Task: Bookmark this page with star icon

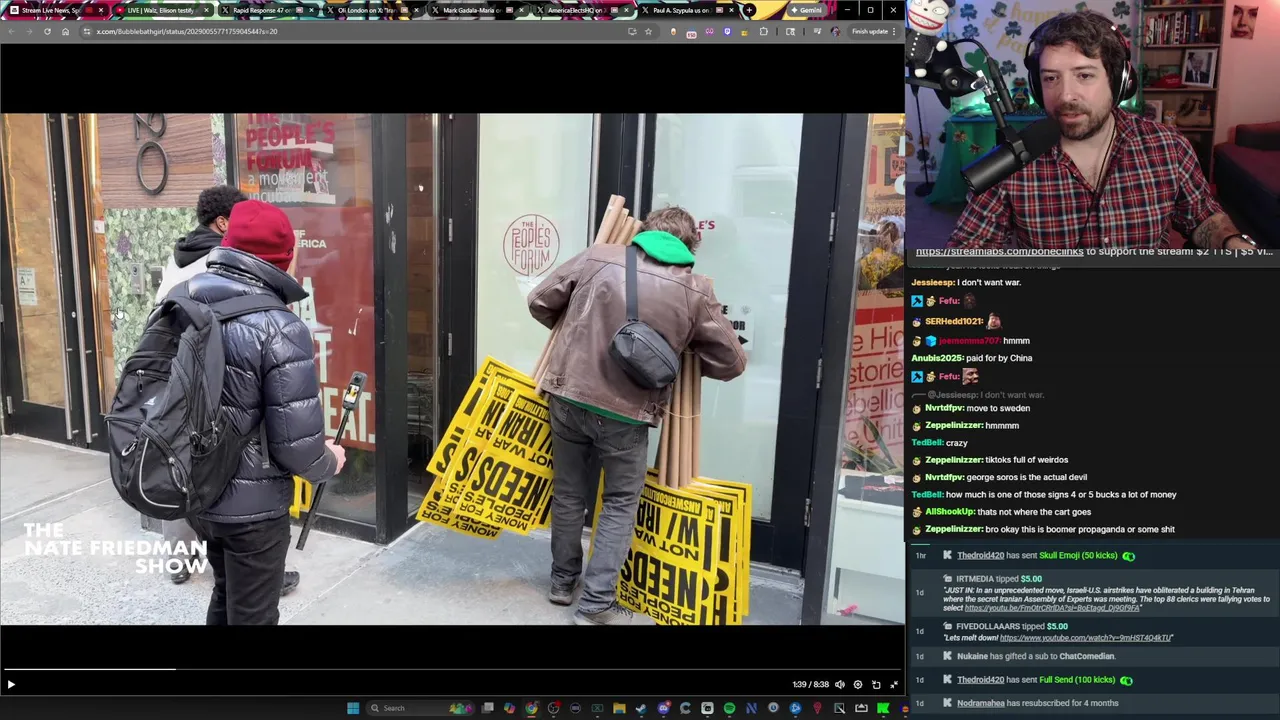Action: coord(648,31)
